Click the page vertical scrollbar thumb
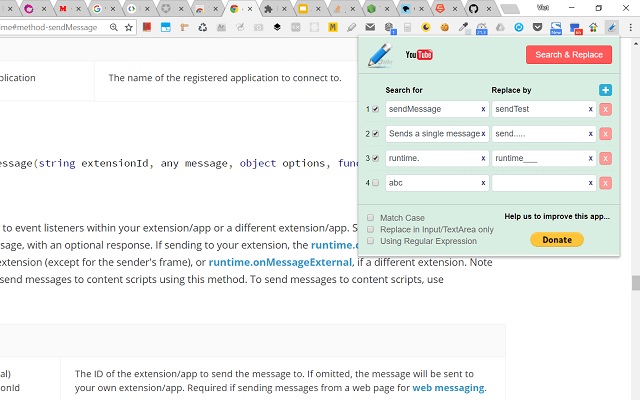This screenshot has width=640, height=400. point(636,283)
